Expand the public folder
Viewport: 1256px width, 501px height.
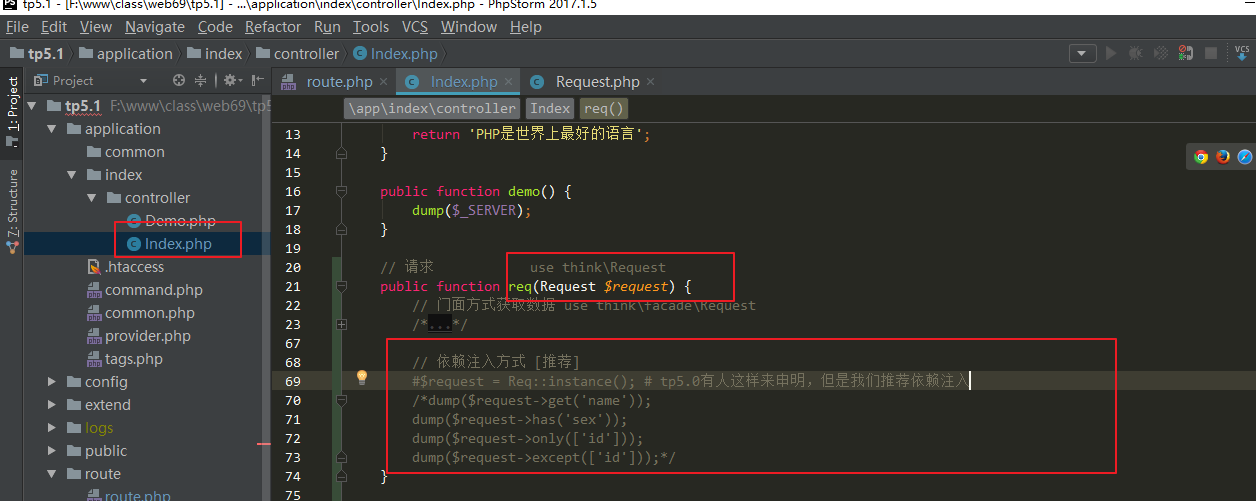[x=52, y=451]
